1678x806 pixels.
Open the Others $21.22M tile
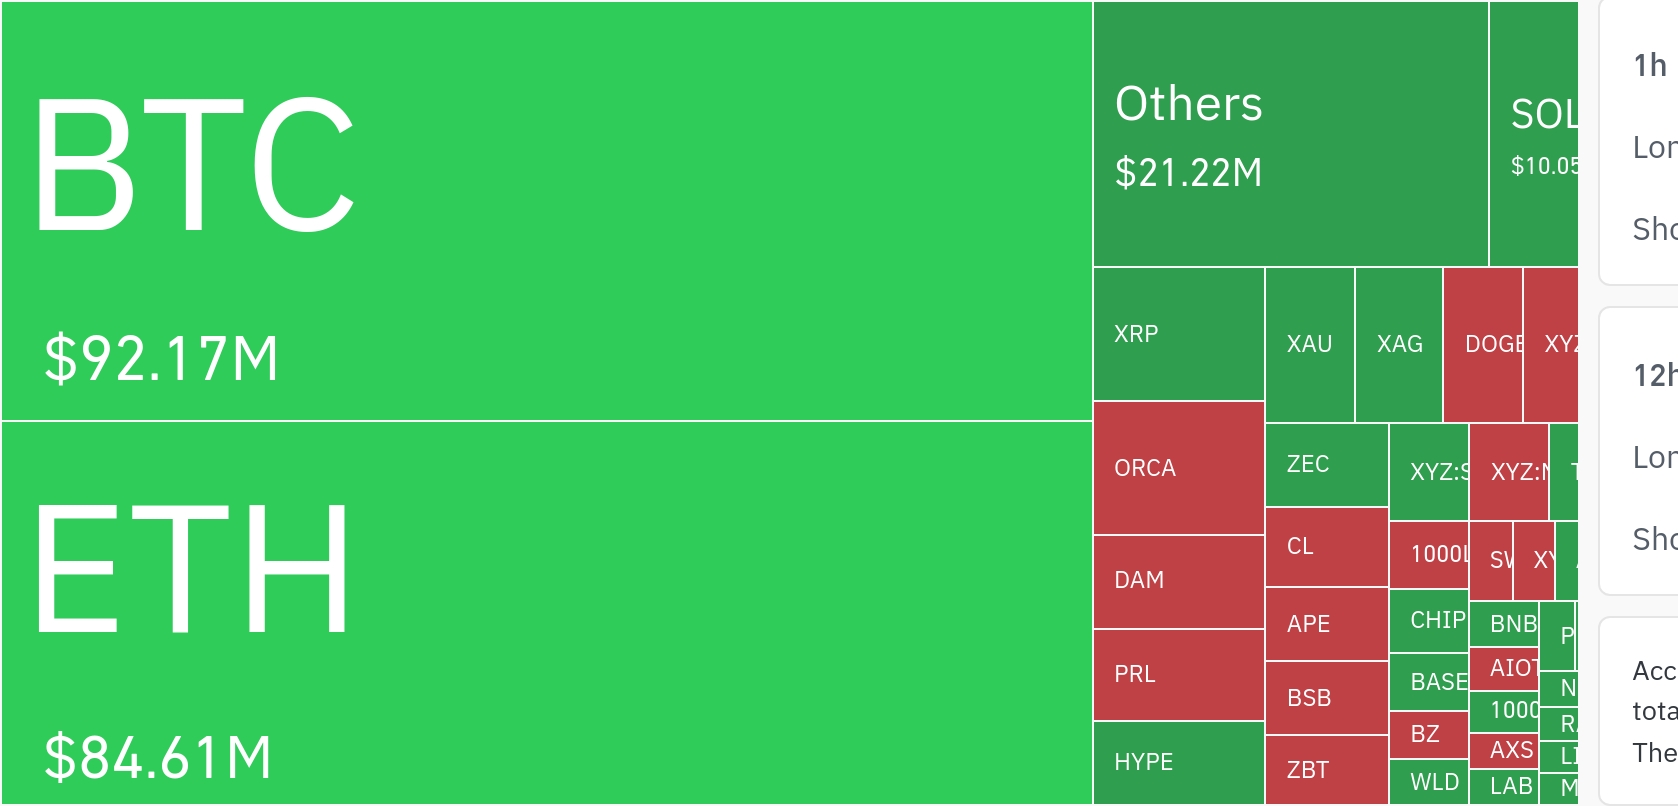pyautogui.click(x=1290, y=134)
